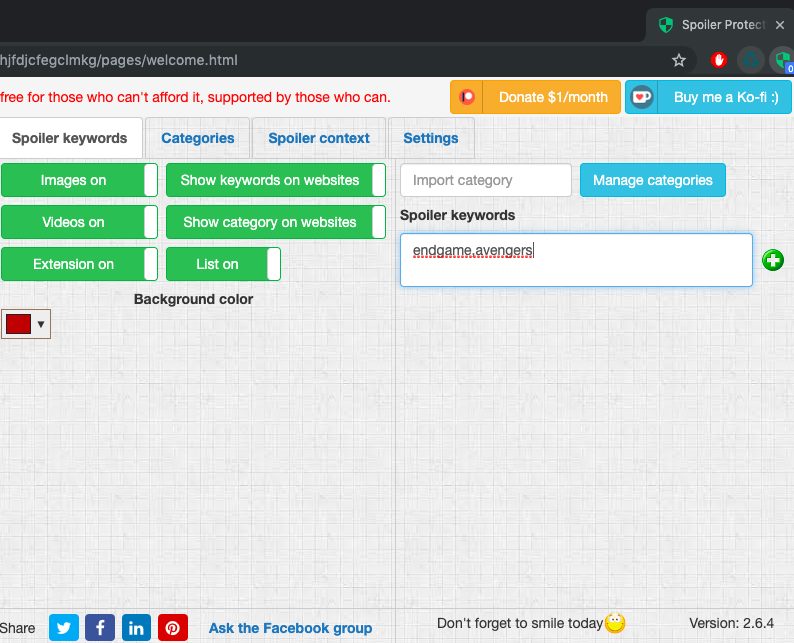Click the red hand extension icon
Viewport: 794px width, 643px height.
click(718, 60)
